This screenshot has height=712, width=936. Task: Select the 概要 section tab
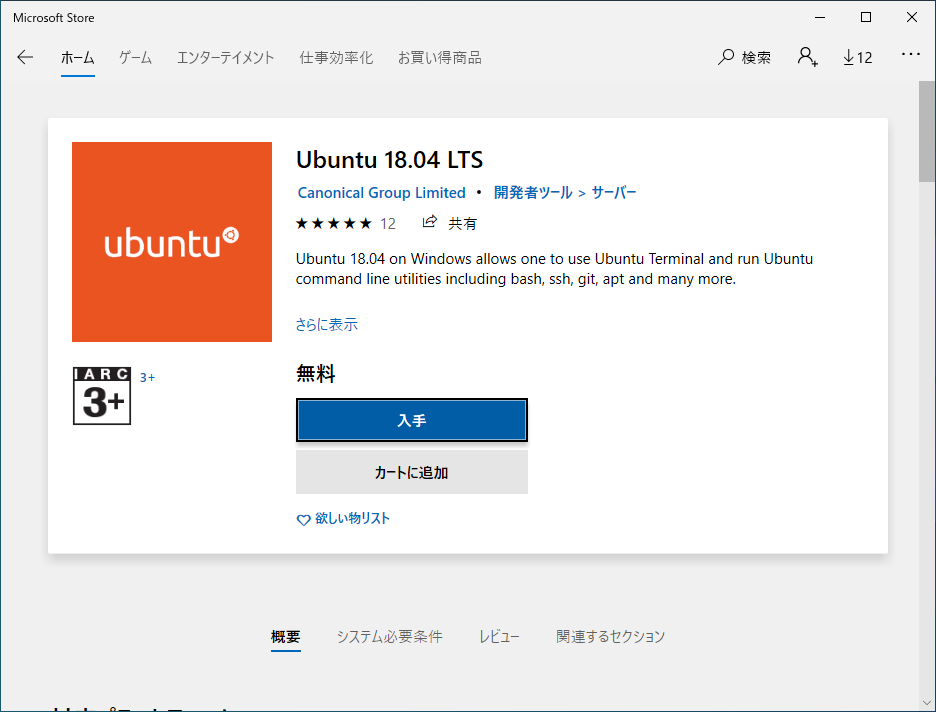pos(285,637)
